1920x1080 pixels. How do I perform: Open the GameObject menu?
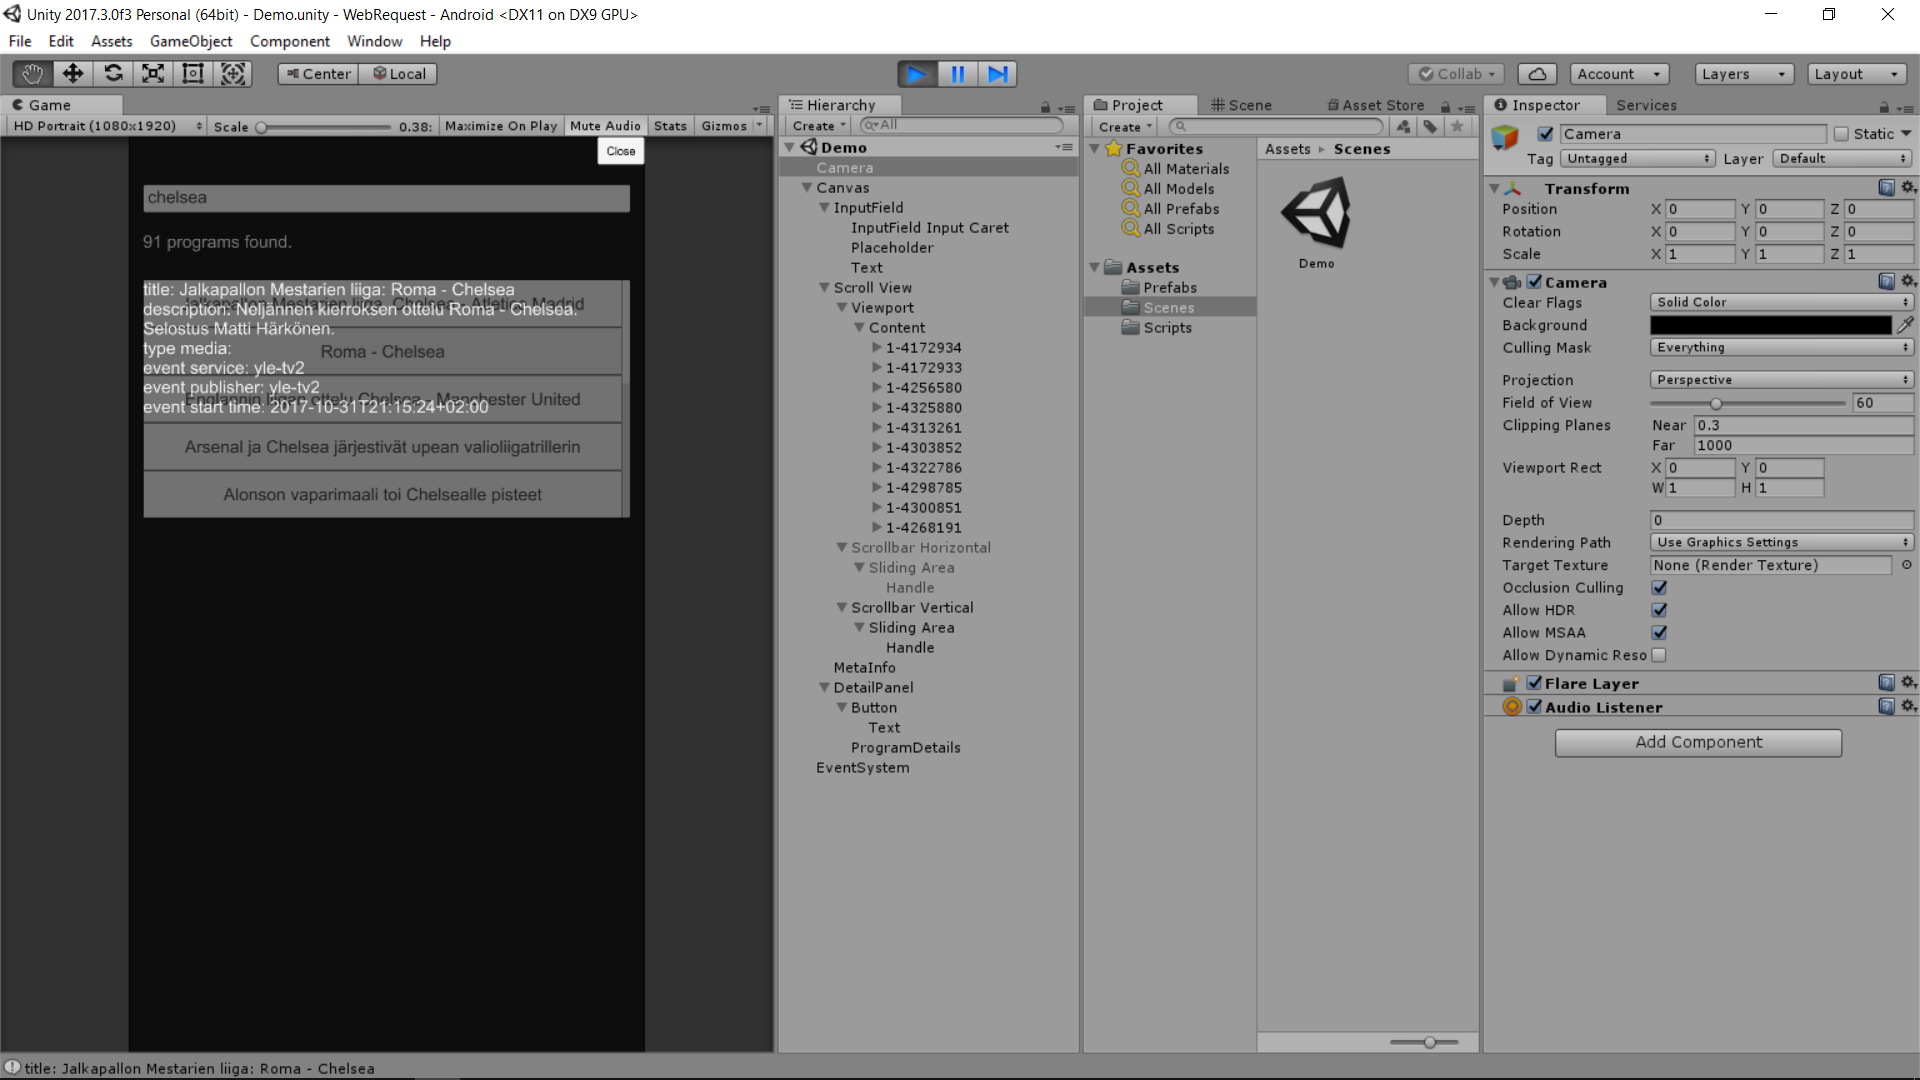click(x=190, y=41)
